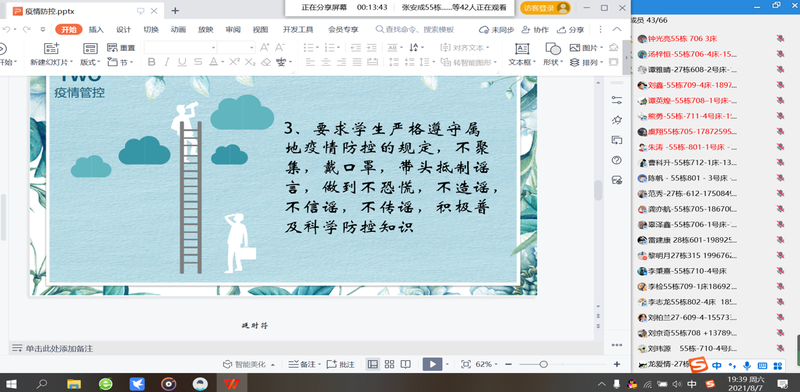
Task: Click the 分享 (Share) button
Action: point(570,30)
